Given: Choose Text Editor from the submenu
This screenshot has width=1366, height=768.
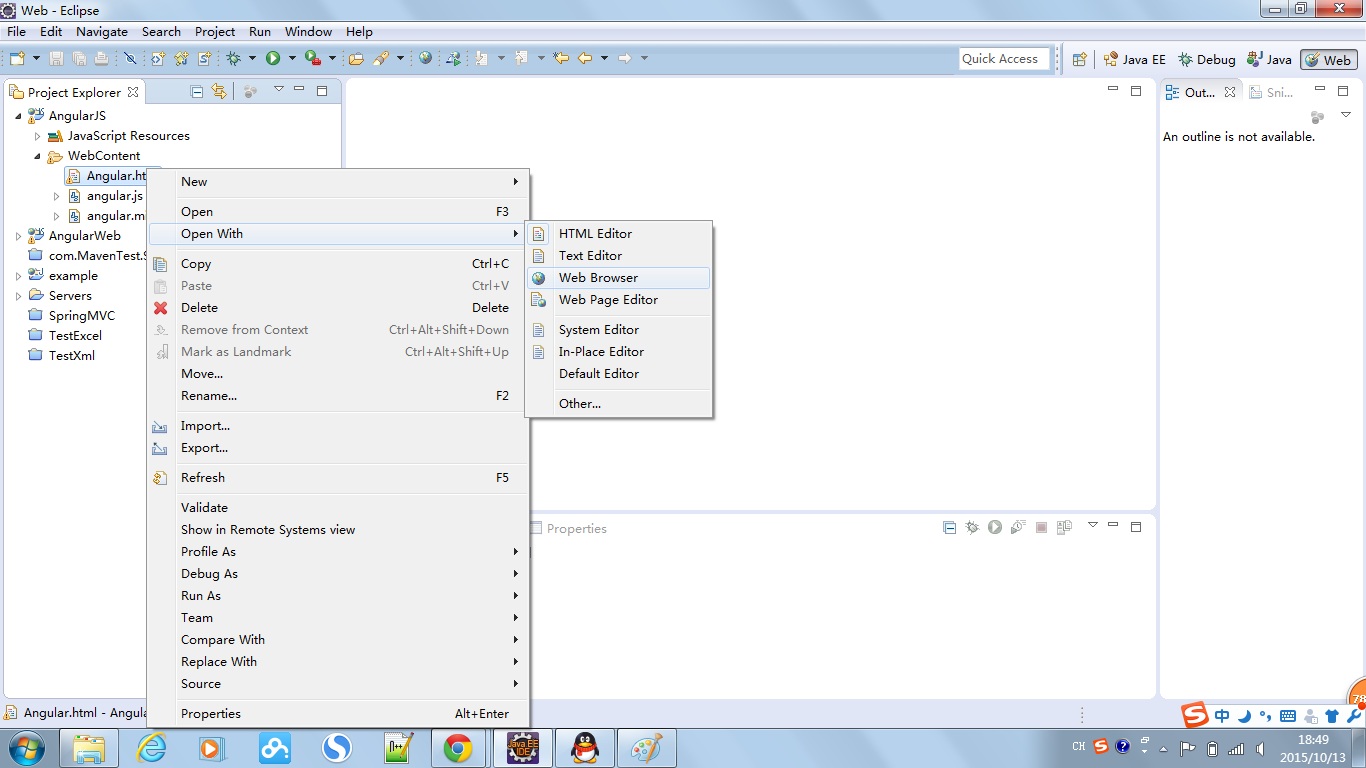Looking at the screenshot, I should [619, 256].
